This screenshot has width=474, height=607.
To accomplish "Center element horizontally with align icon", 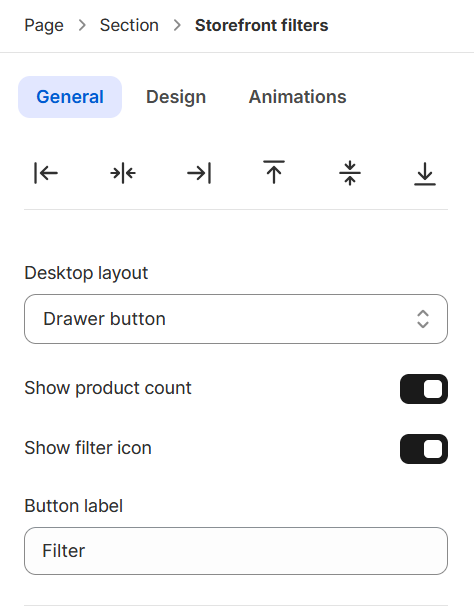I will tap(122, 173).
